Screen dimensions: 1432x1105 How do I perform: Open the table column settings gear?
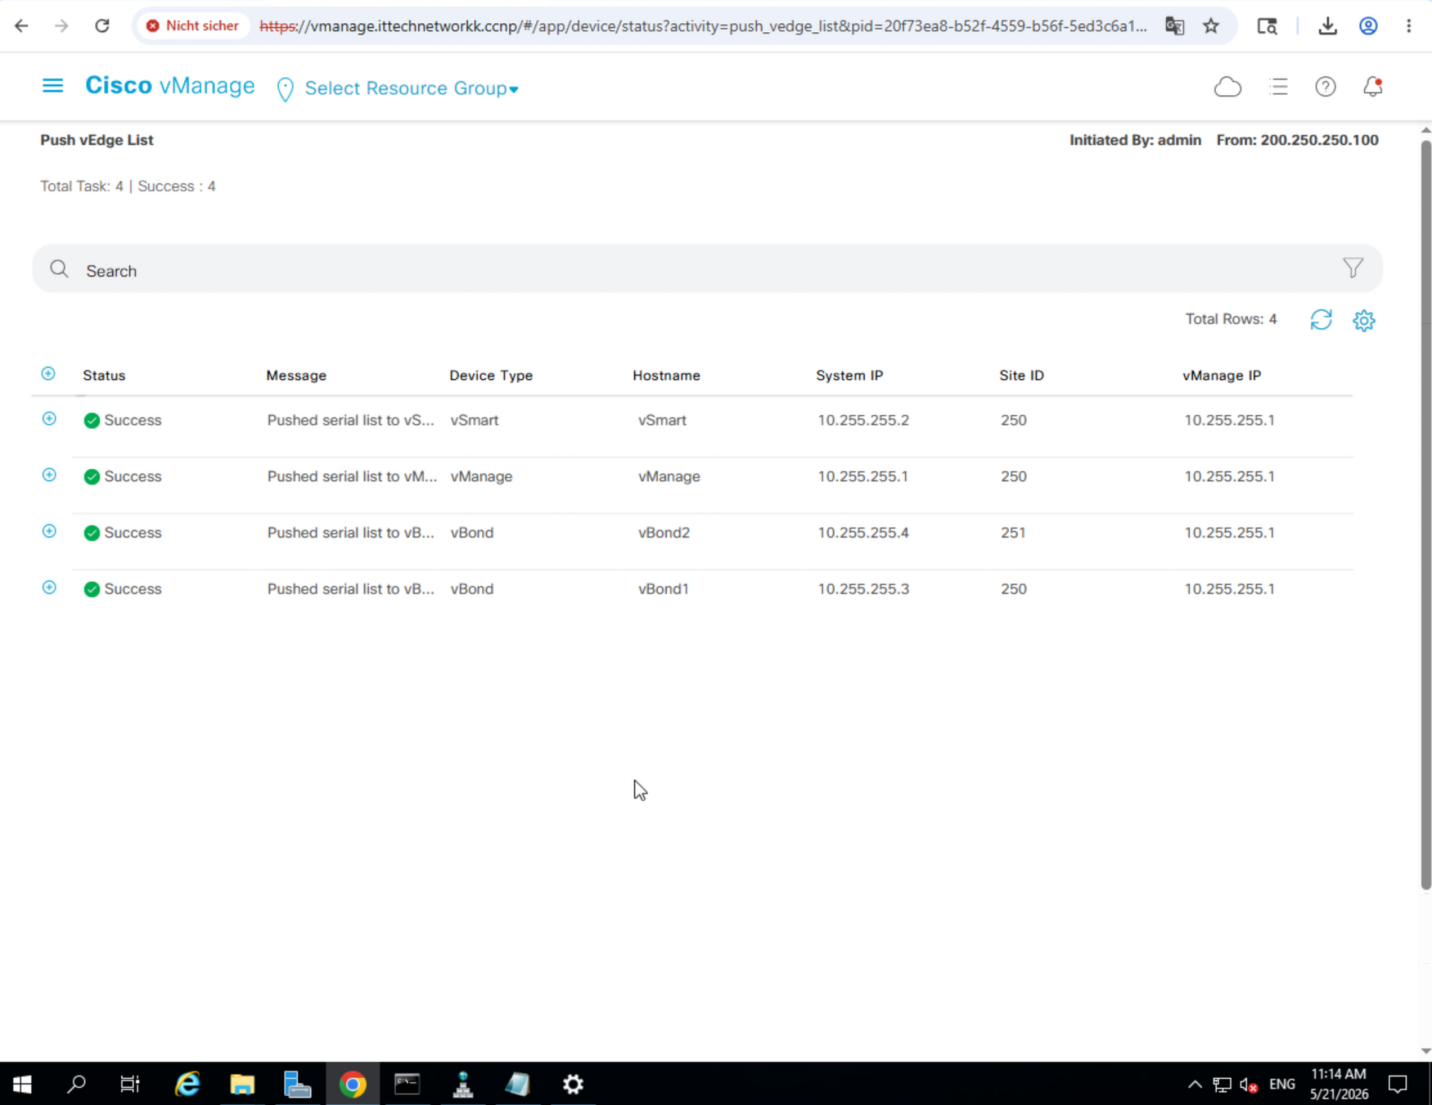click(x=1364, y=320)
